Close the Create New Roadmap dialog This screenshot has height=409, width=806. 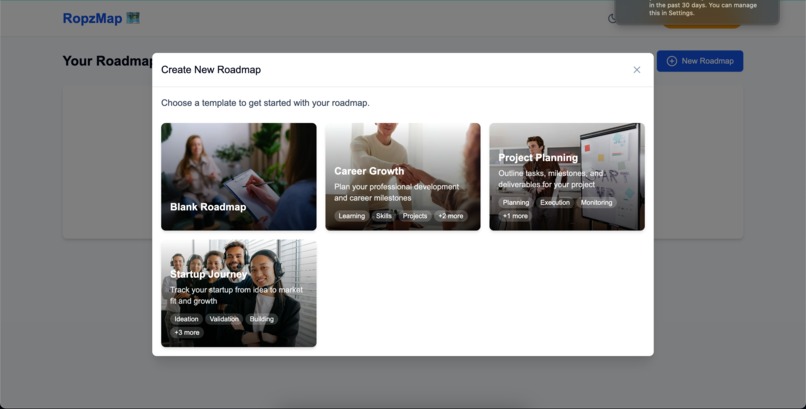[636, 70]
